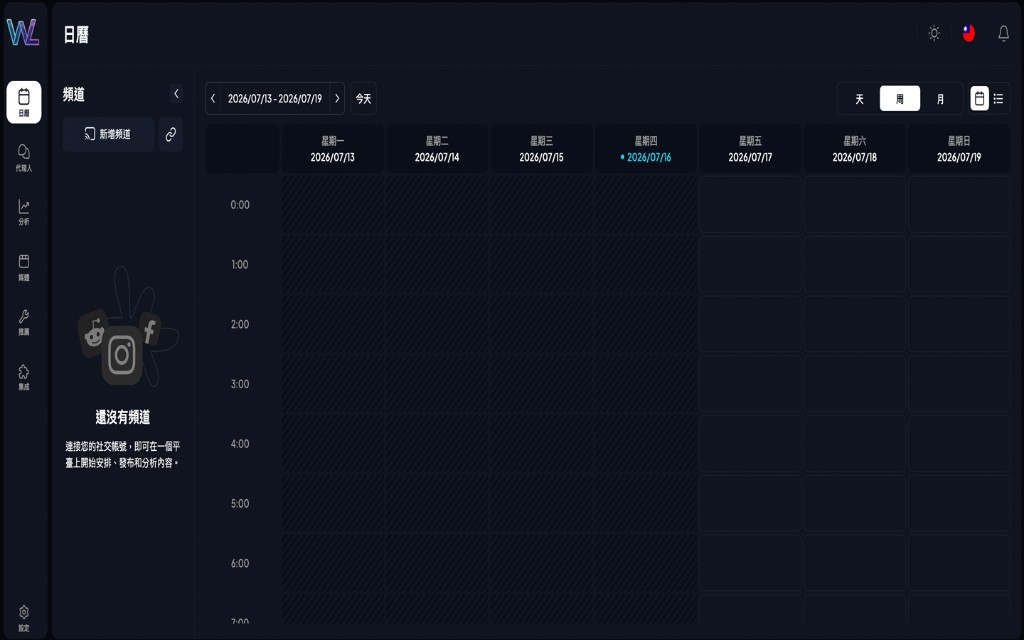Collapse the 頻道 channels panel
Viewport: 1024px width, 640px height.
(x=176, y=94)
